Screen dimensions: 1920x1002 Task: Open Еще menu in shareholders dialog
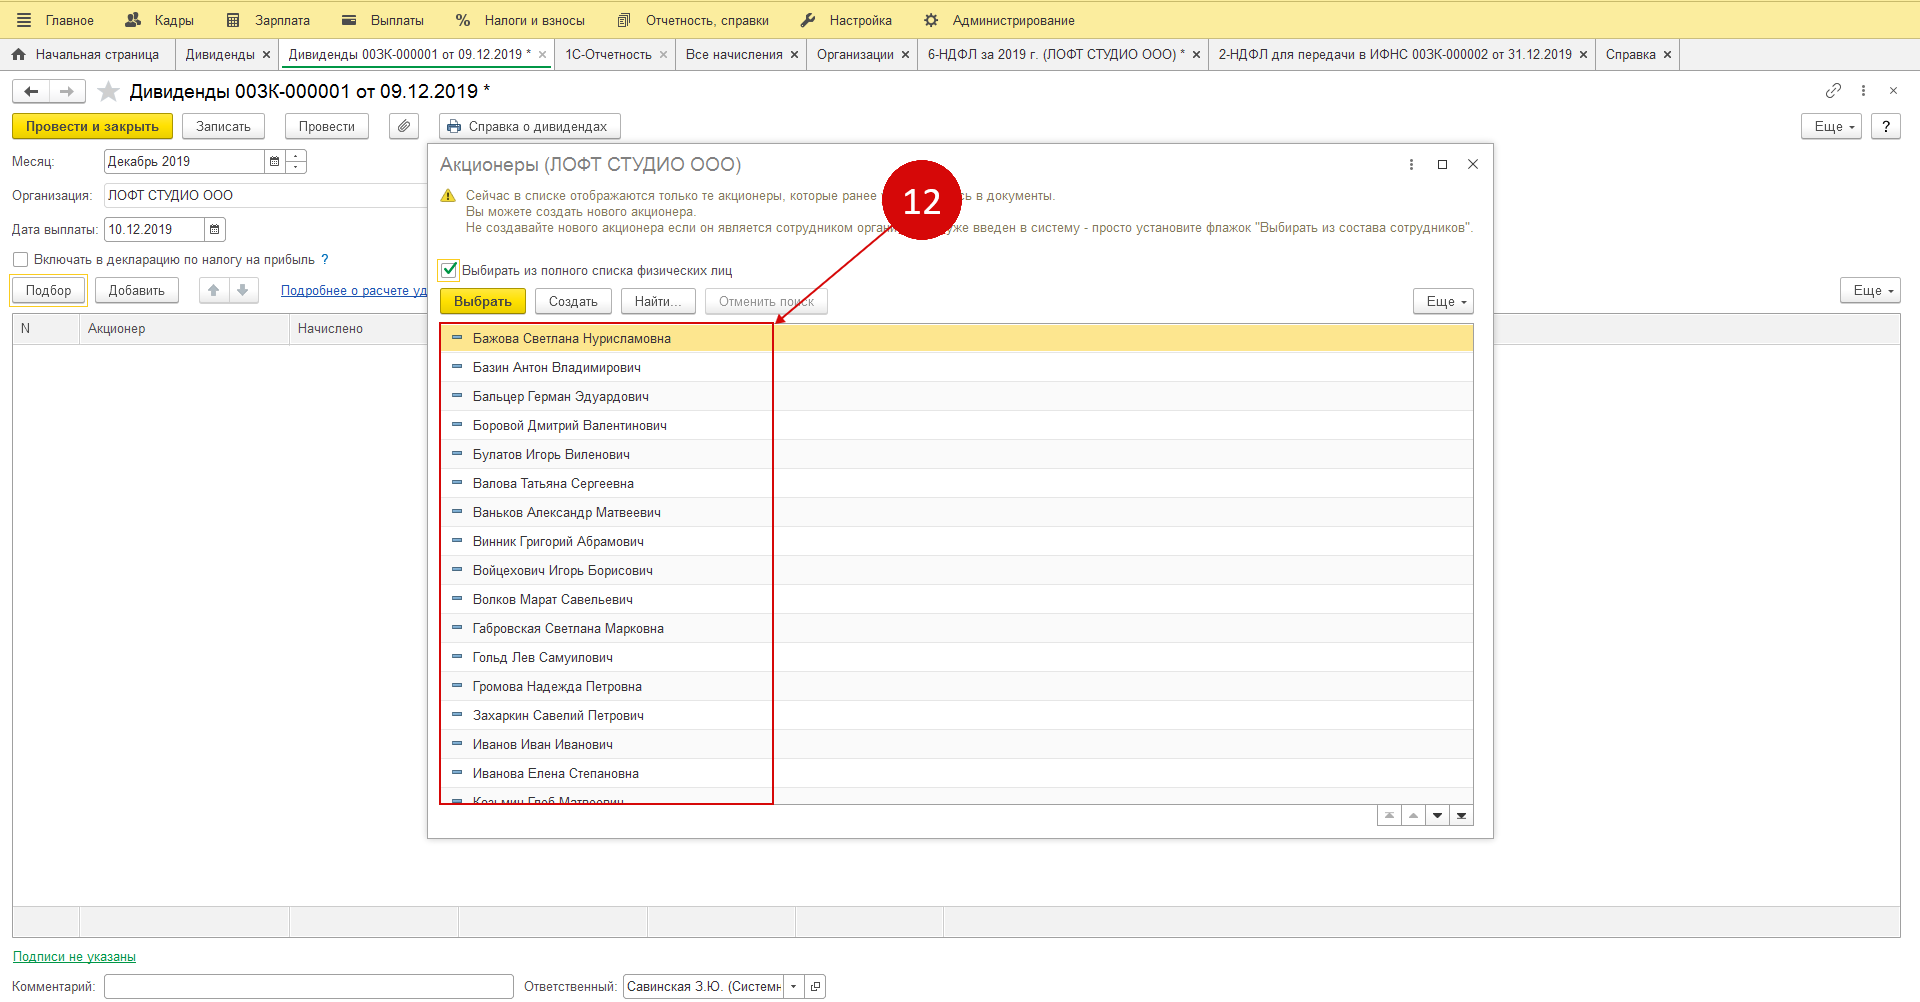1443,301
